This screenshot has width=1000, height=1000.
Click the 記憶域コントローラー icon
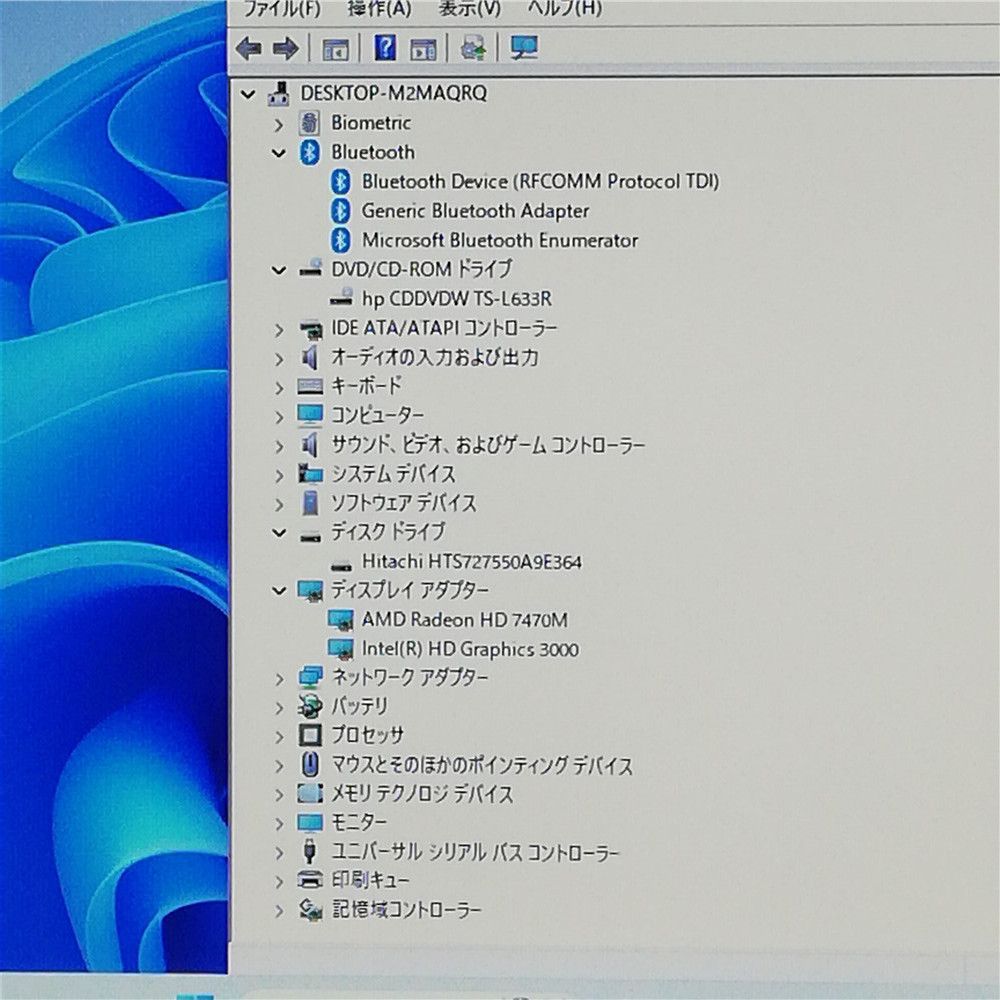311,910
